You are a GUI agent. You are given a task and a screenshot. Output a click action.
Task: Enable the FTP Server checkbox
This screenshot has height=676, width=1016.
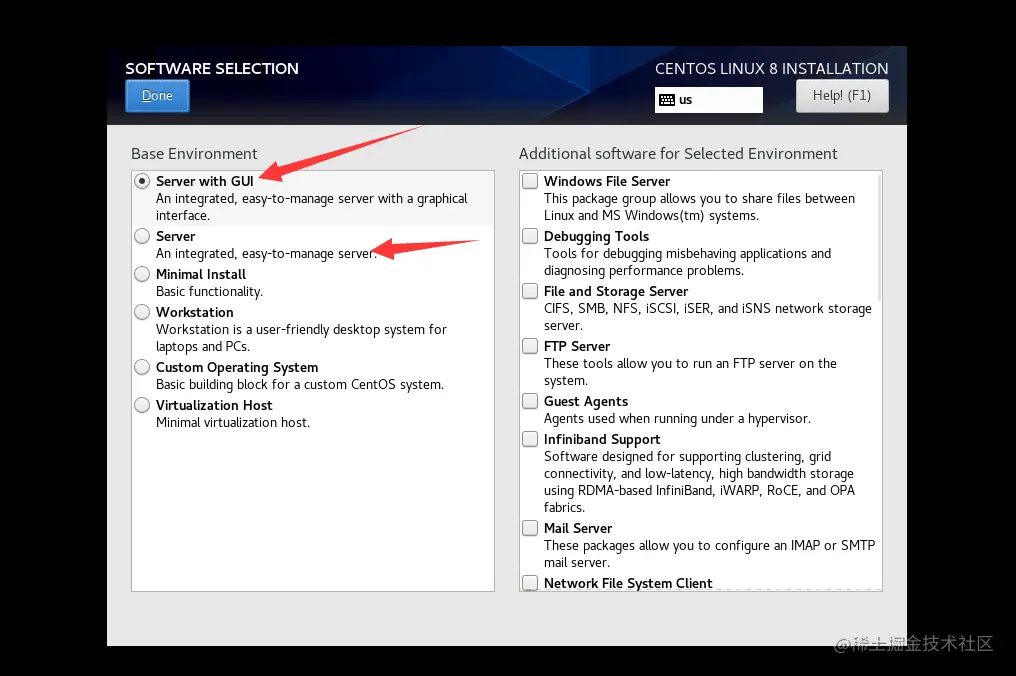click(530, 346)
